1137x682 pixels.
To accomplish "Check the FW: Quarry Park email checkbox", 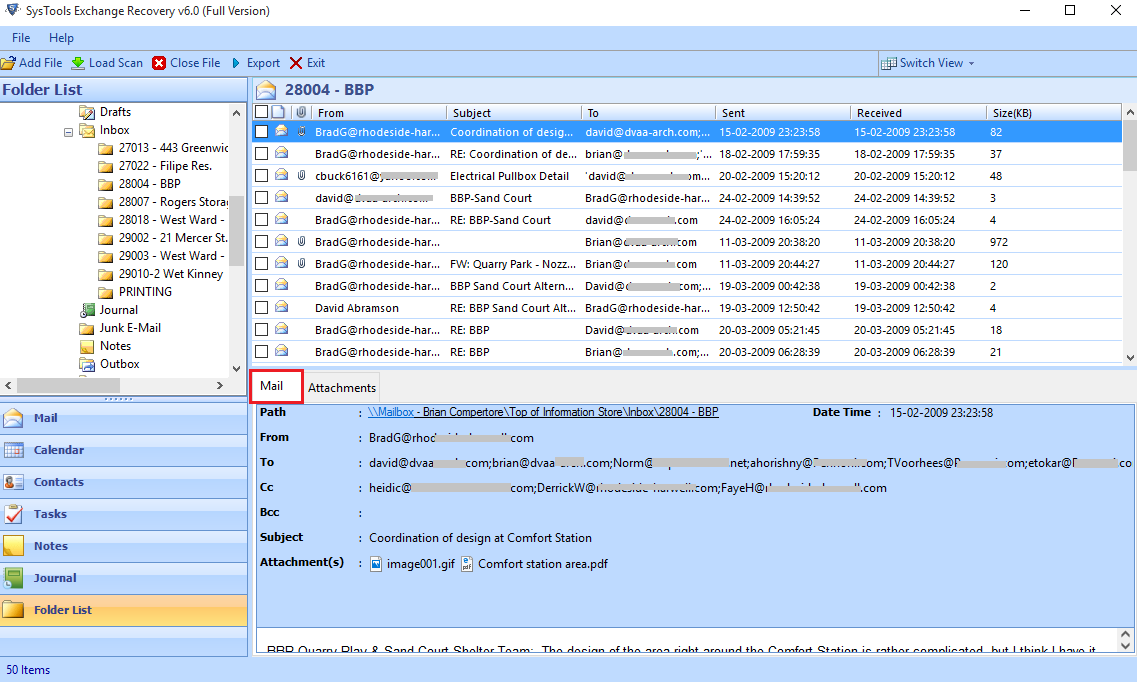I will point(262,264).
